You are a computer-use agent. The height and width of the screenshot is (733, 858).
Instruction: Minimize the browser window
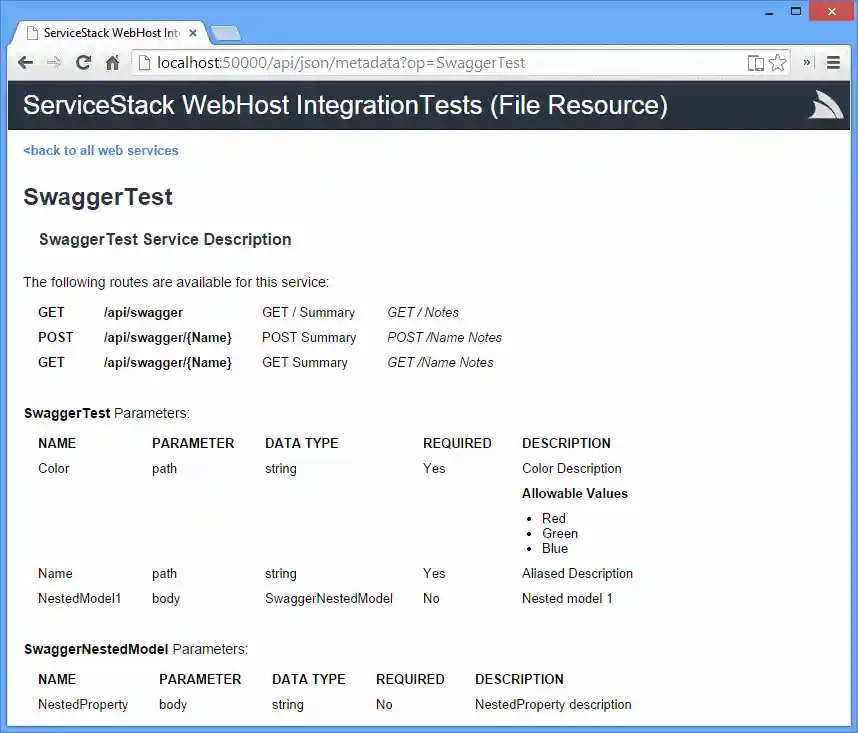coord(770,10)
